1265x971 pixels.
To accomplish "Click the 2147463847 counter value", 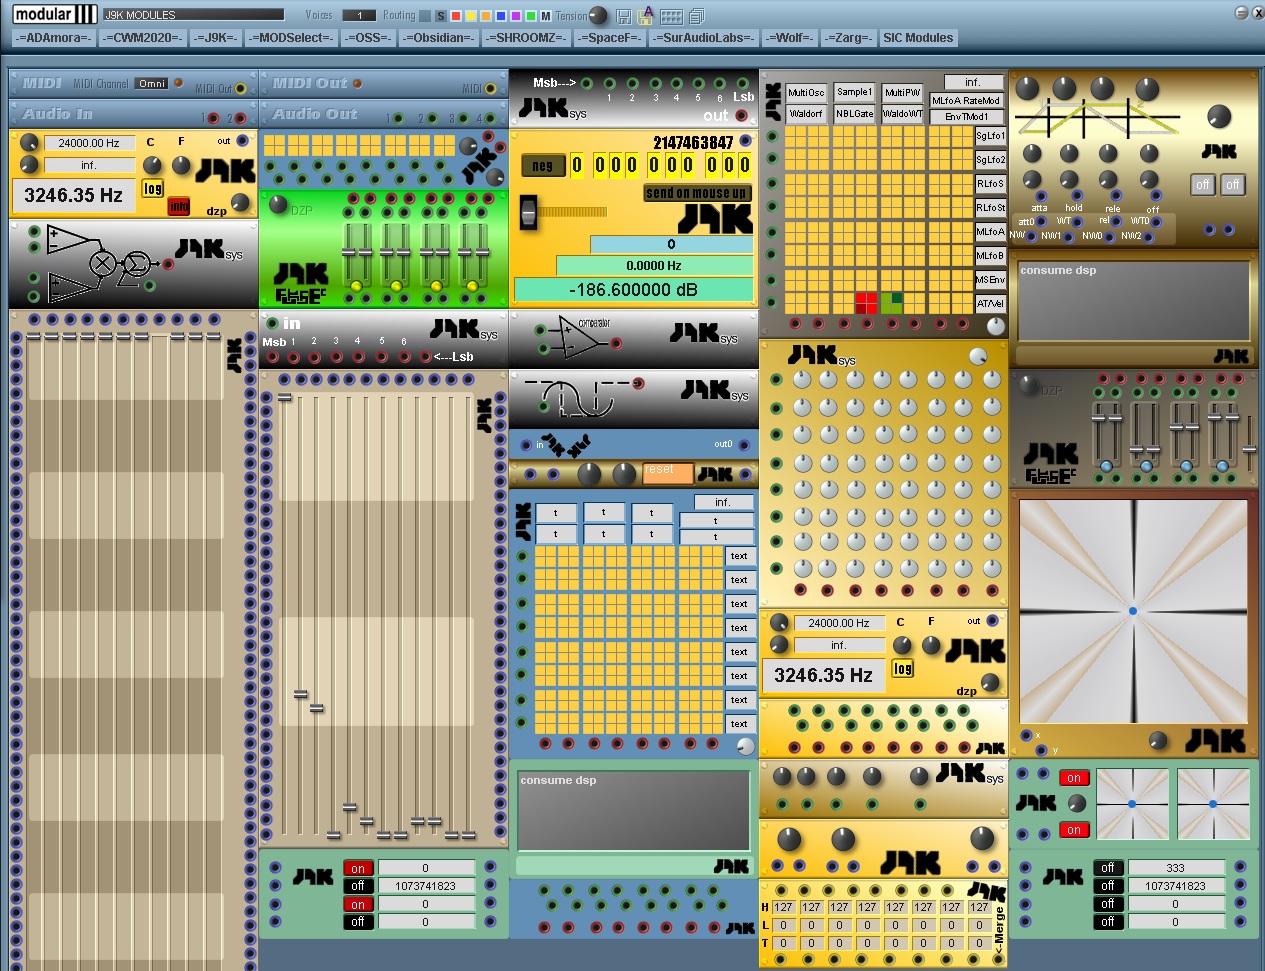I will [x=693, y=143].
